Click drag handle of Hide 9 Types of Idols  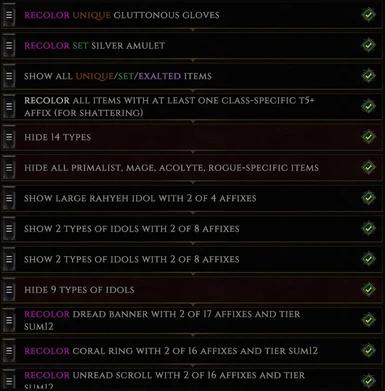[9, 290]
